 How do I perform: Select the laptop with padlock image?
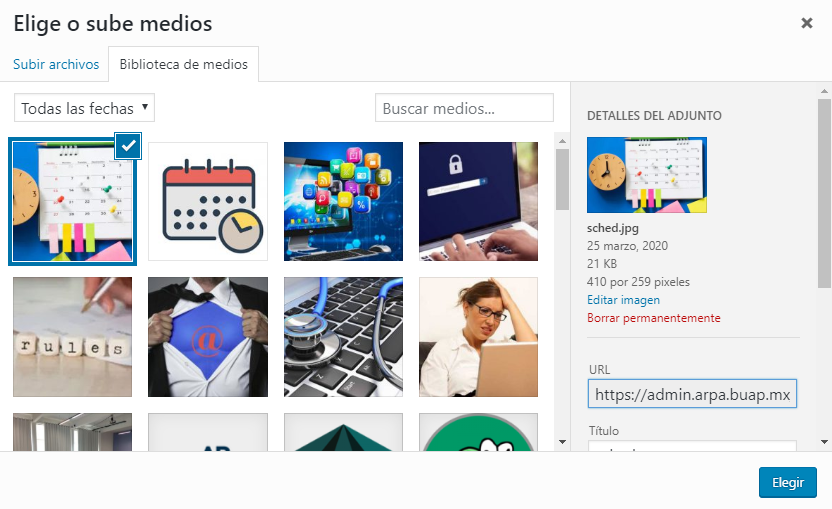point(479,201)
